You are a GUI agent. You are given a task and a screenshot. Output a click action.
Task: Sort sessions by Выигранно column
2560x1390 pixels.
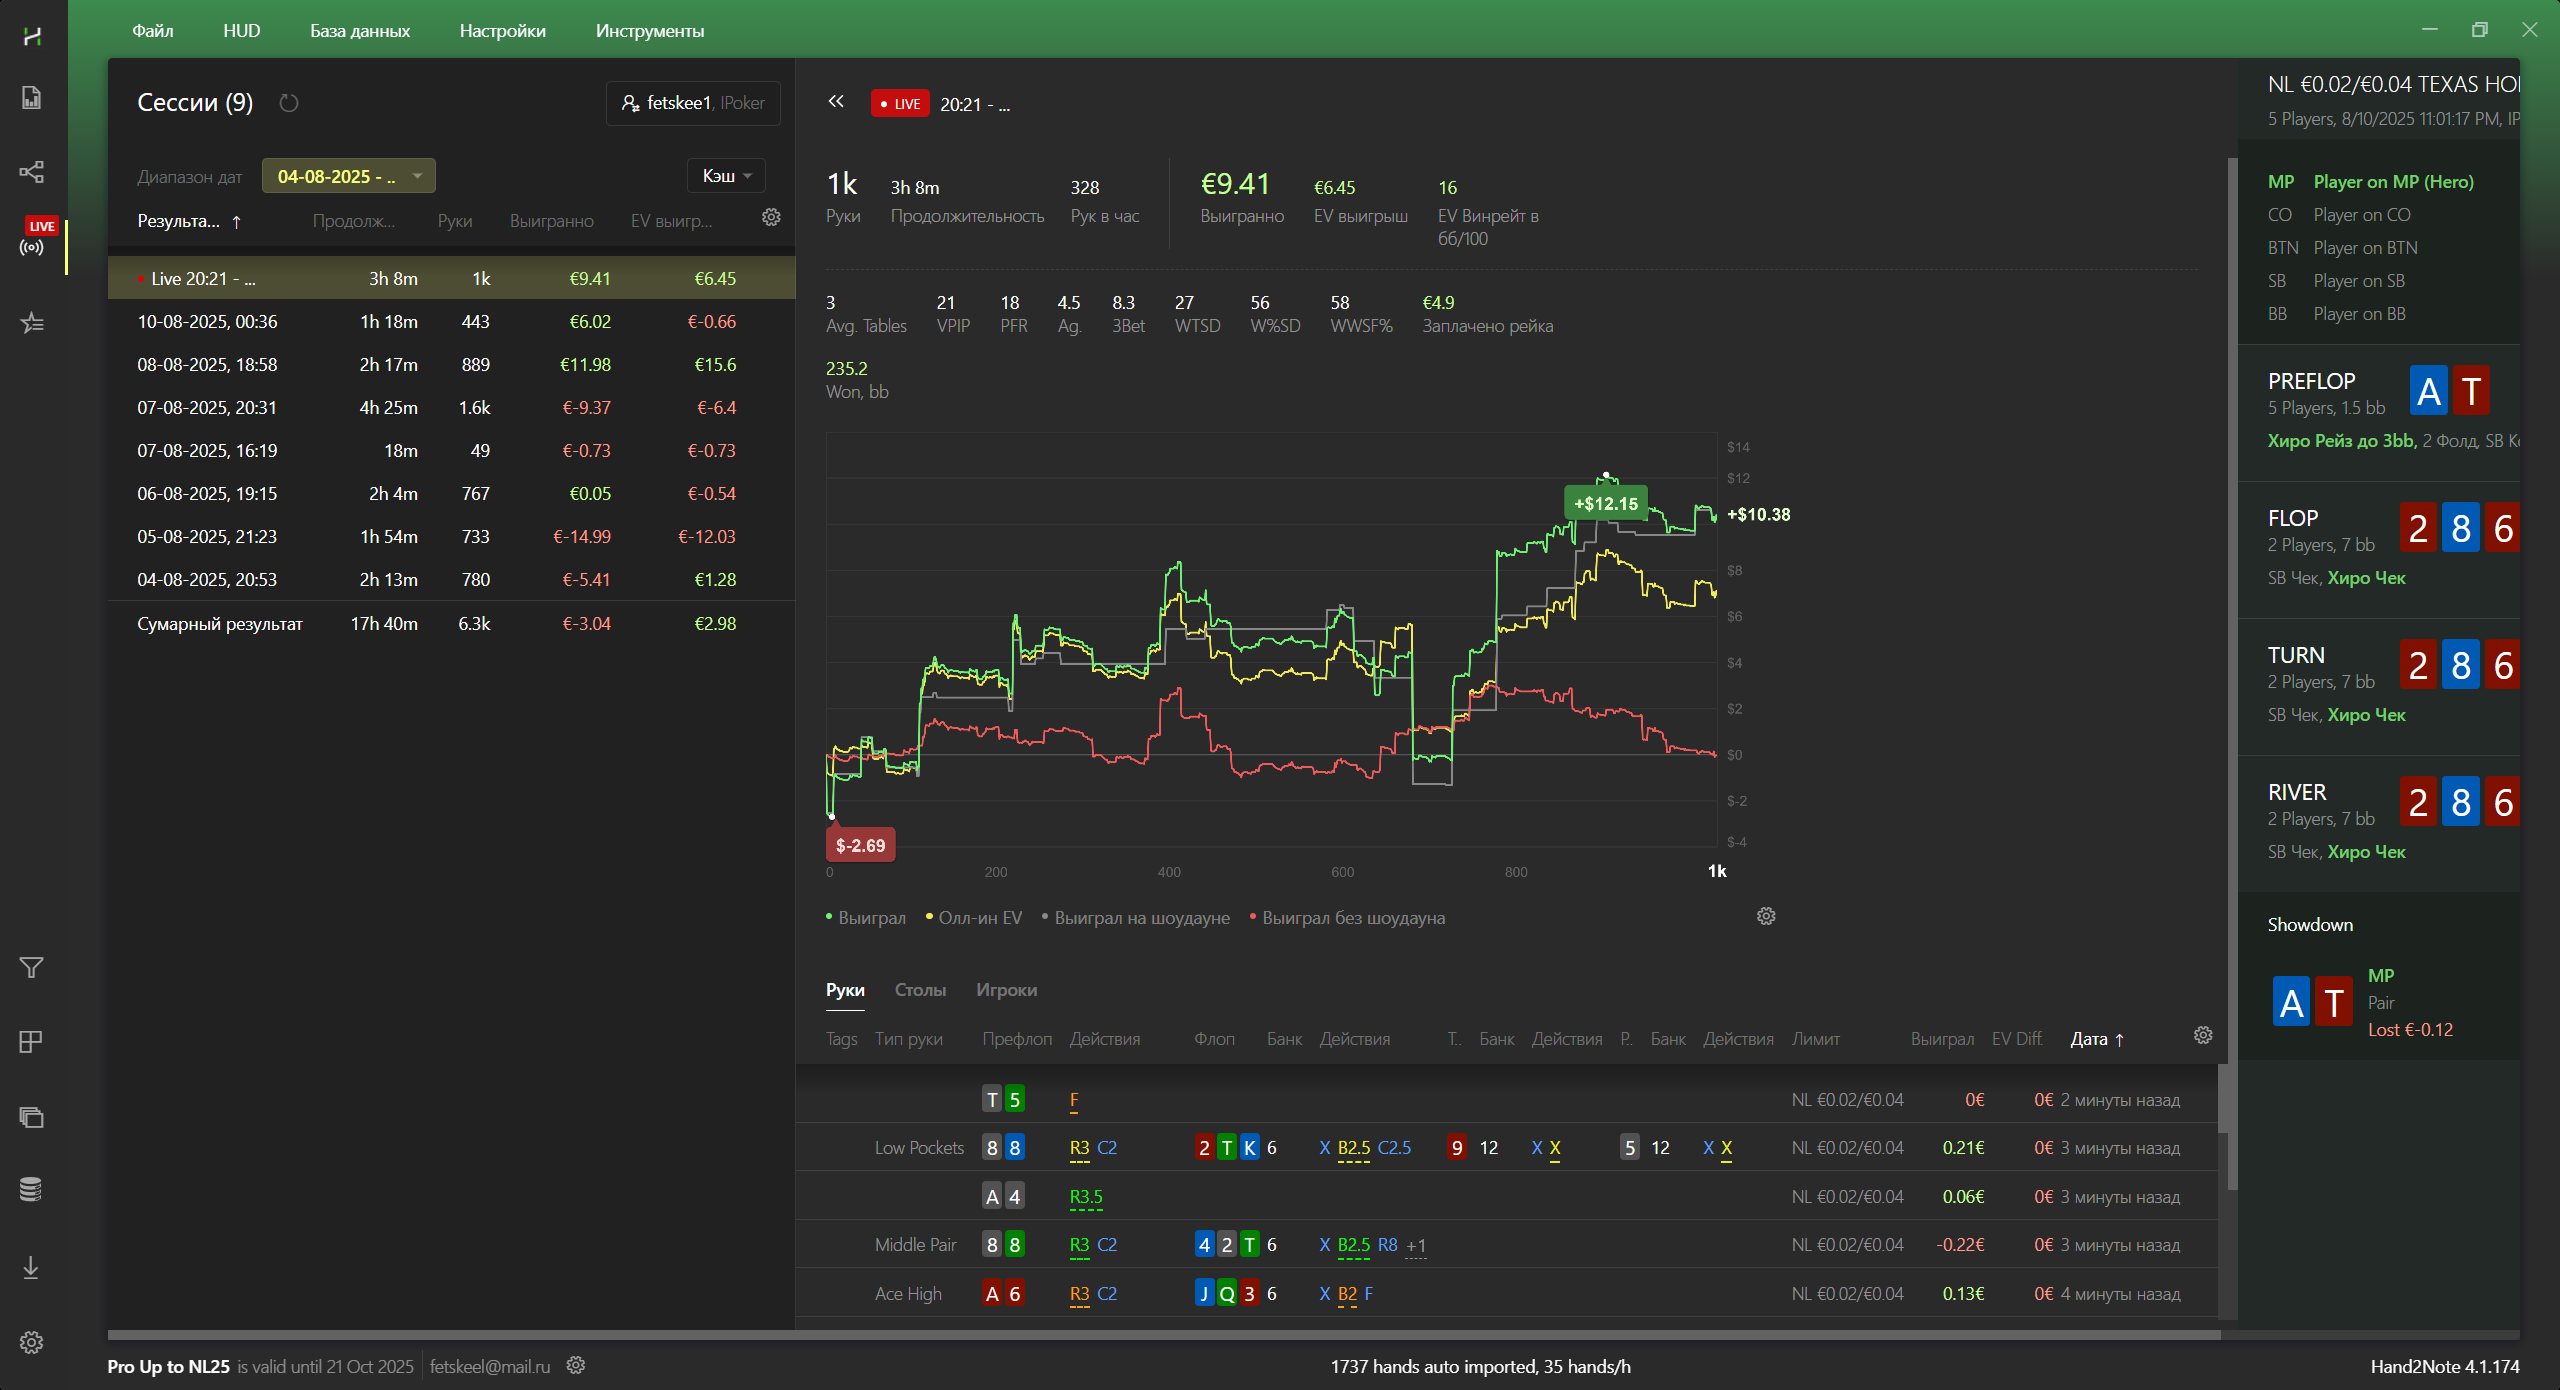coord(552,221)
